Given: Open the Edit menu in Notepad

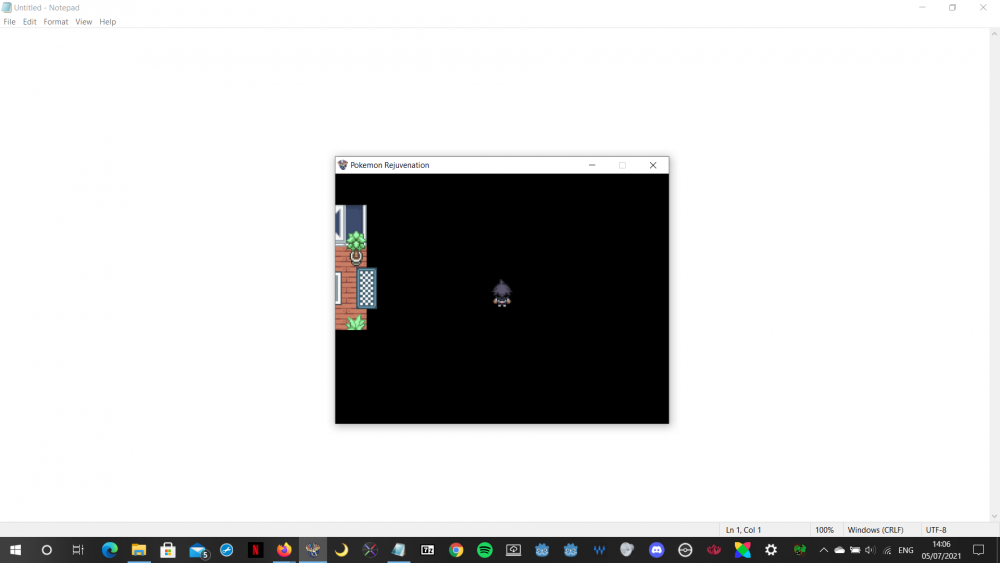Looking at the screenshot, I should 29,22.
